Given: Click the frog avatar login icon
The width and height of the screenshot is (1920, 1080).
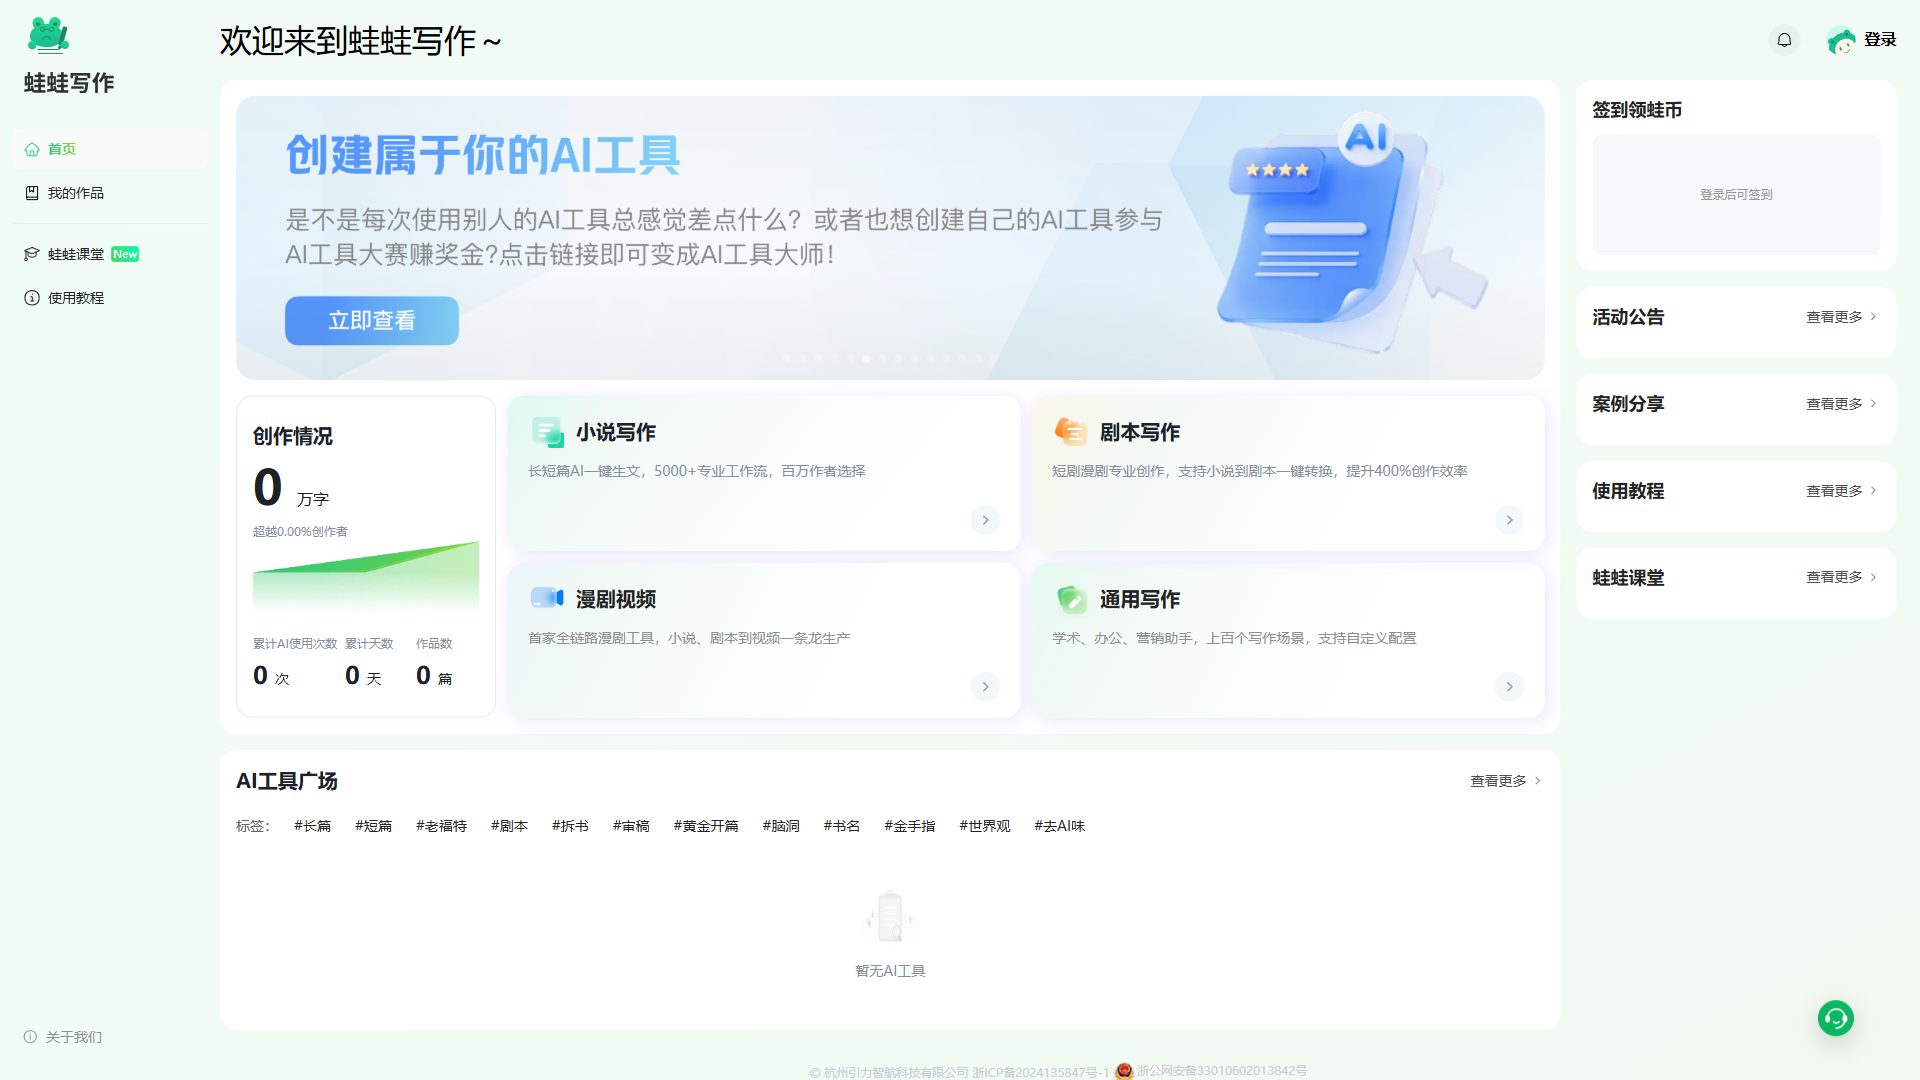Looking at the screenshot, I should pos(1841,40).
